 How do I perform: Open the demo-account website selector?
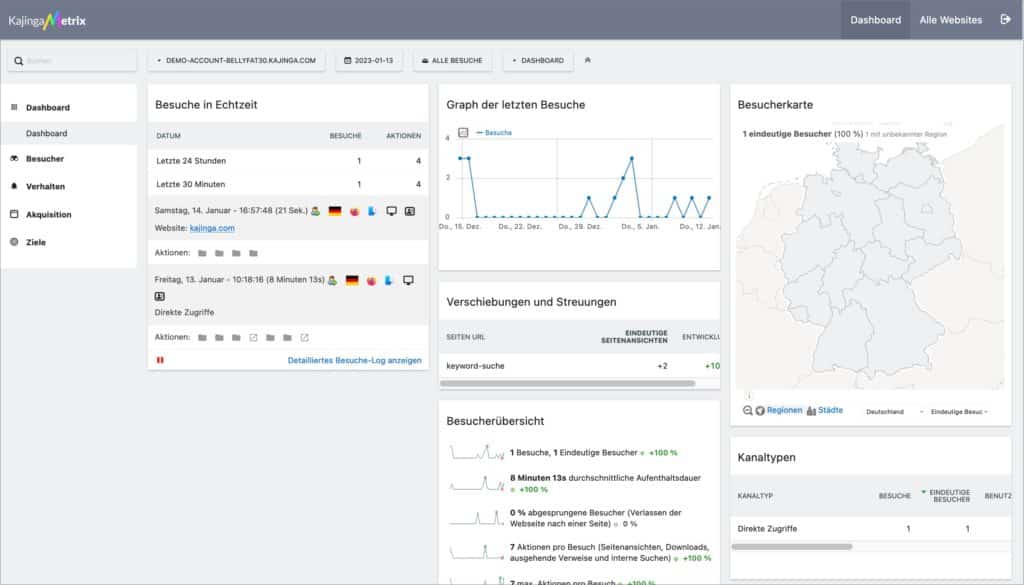(x=236, y=60)
